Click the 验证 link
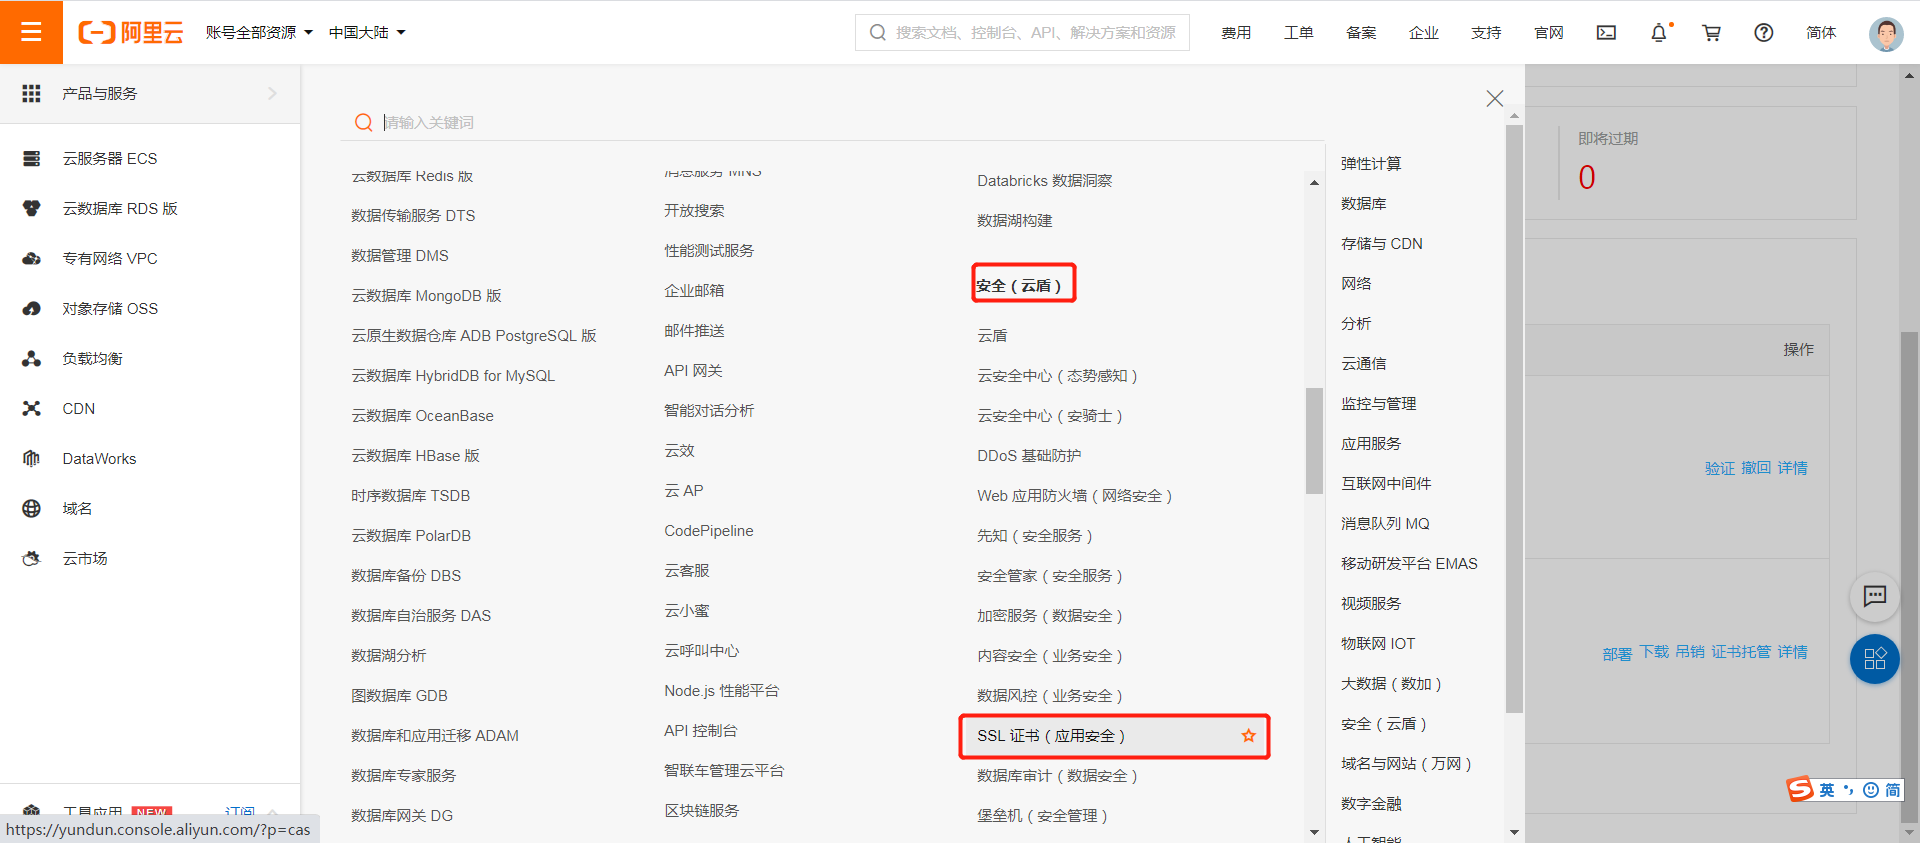Viewport: 1920px width, 843px height. [x=1720, y=468]
